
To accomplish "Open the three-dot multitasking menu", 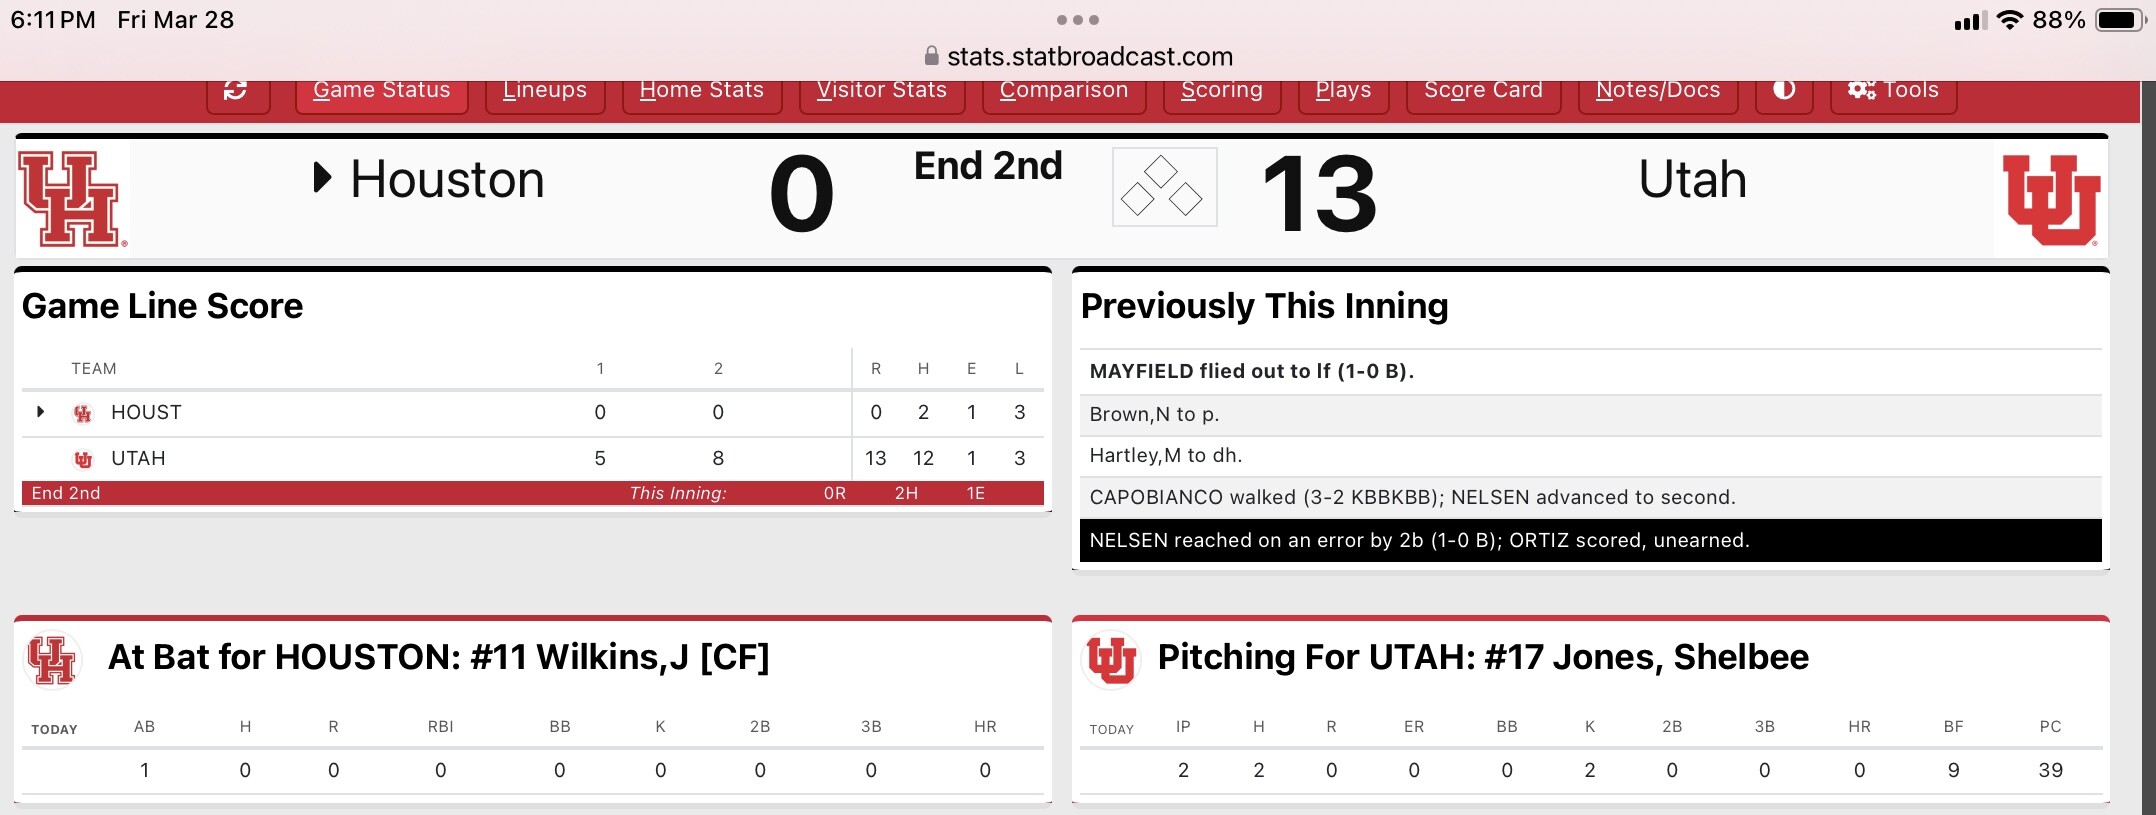I will coord(1078,20).
